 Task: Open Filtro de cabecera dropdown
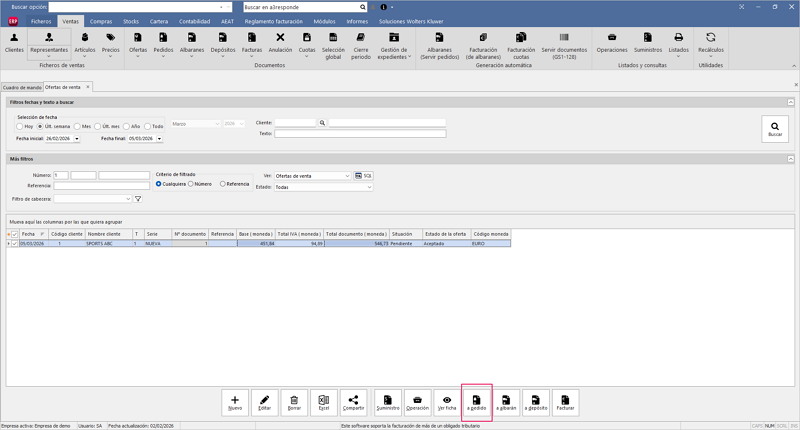click(128, 199)
